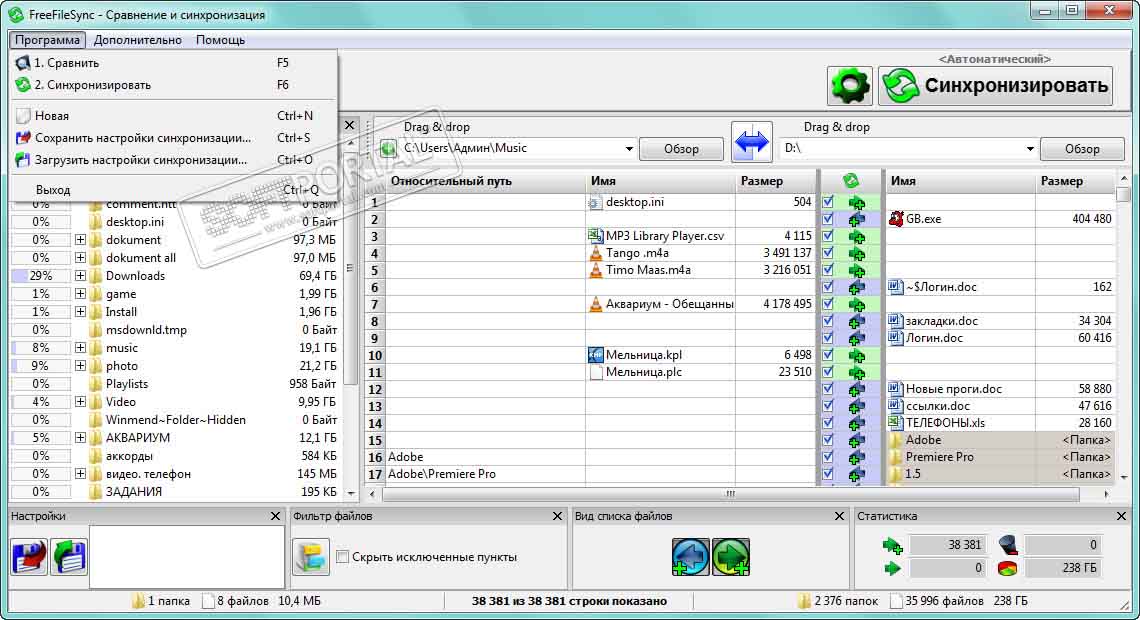
Task: Click save configuration icon in Настройки panel
Action: pyautogui.click(x=30, y=557)
